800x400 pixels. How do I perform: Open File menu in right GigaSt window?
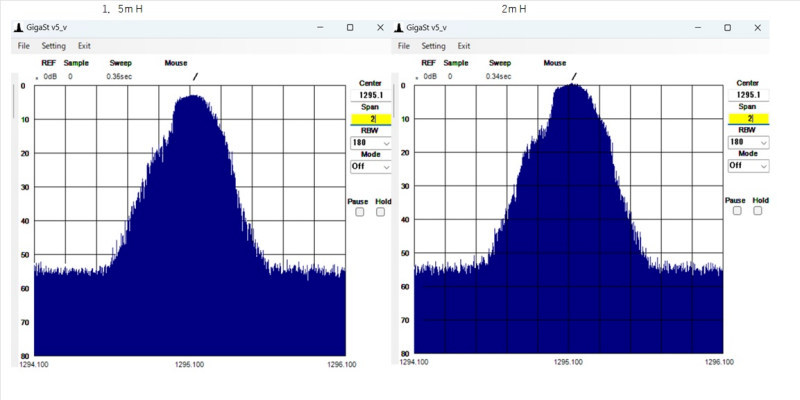point(404,46)
